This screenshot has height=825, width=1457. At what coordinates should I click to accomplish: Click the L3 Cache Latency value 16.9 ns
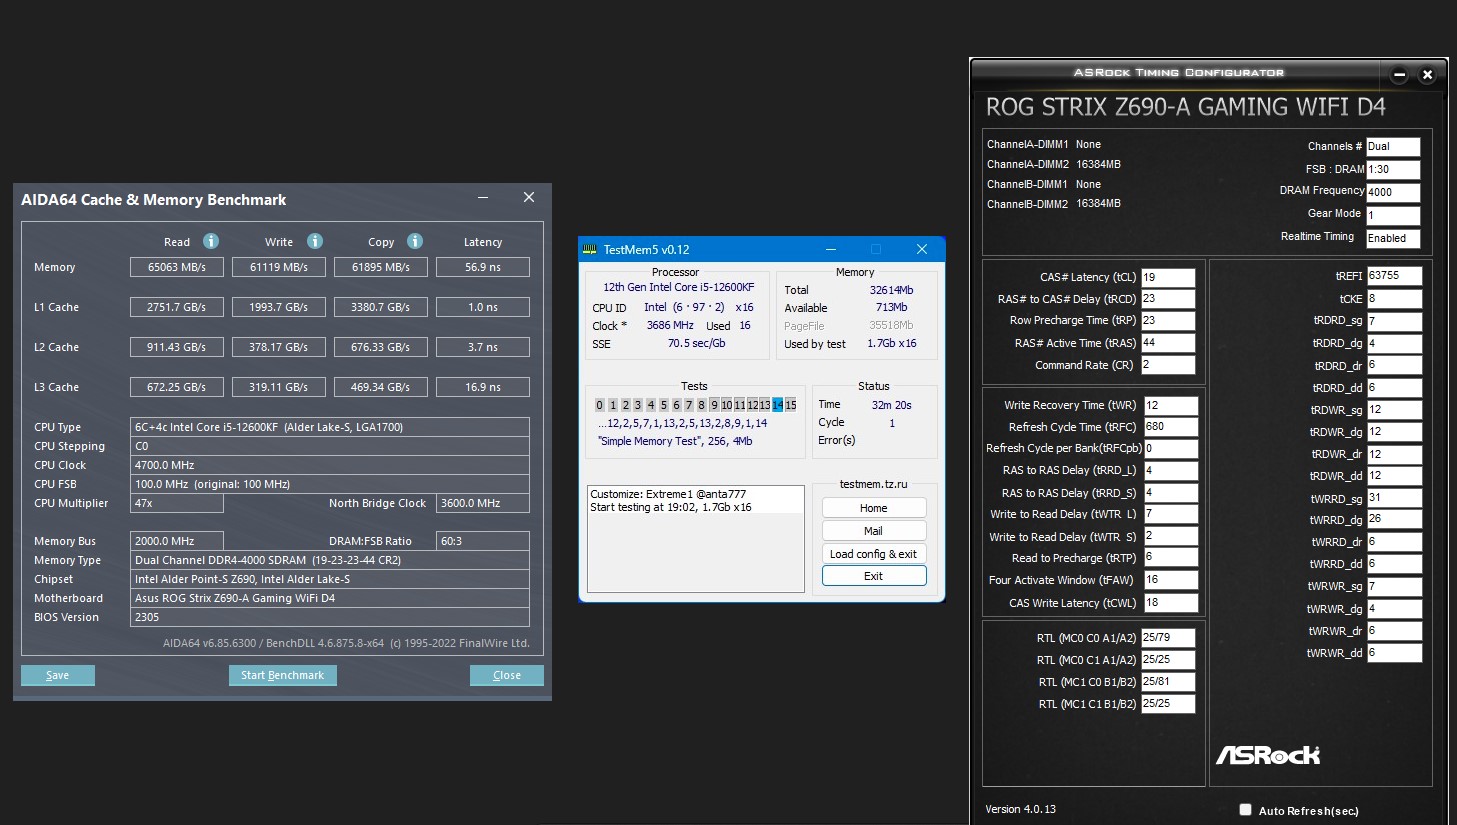coord(483,387)
